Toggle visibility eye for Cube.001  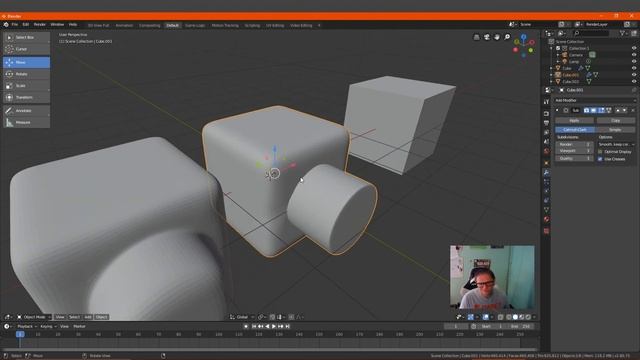tap(634, 75)
